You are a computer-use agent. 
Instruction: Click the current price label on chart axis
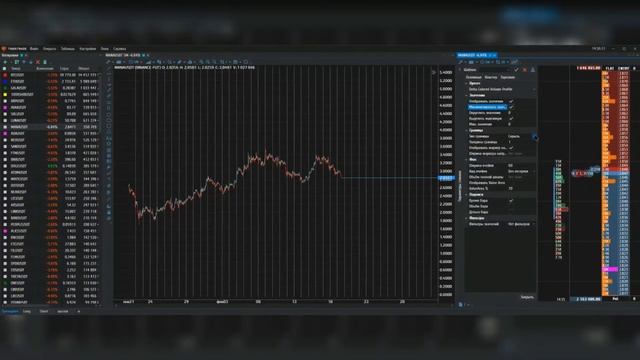point(446,178)
